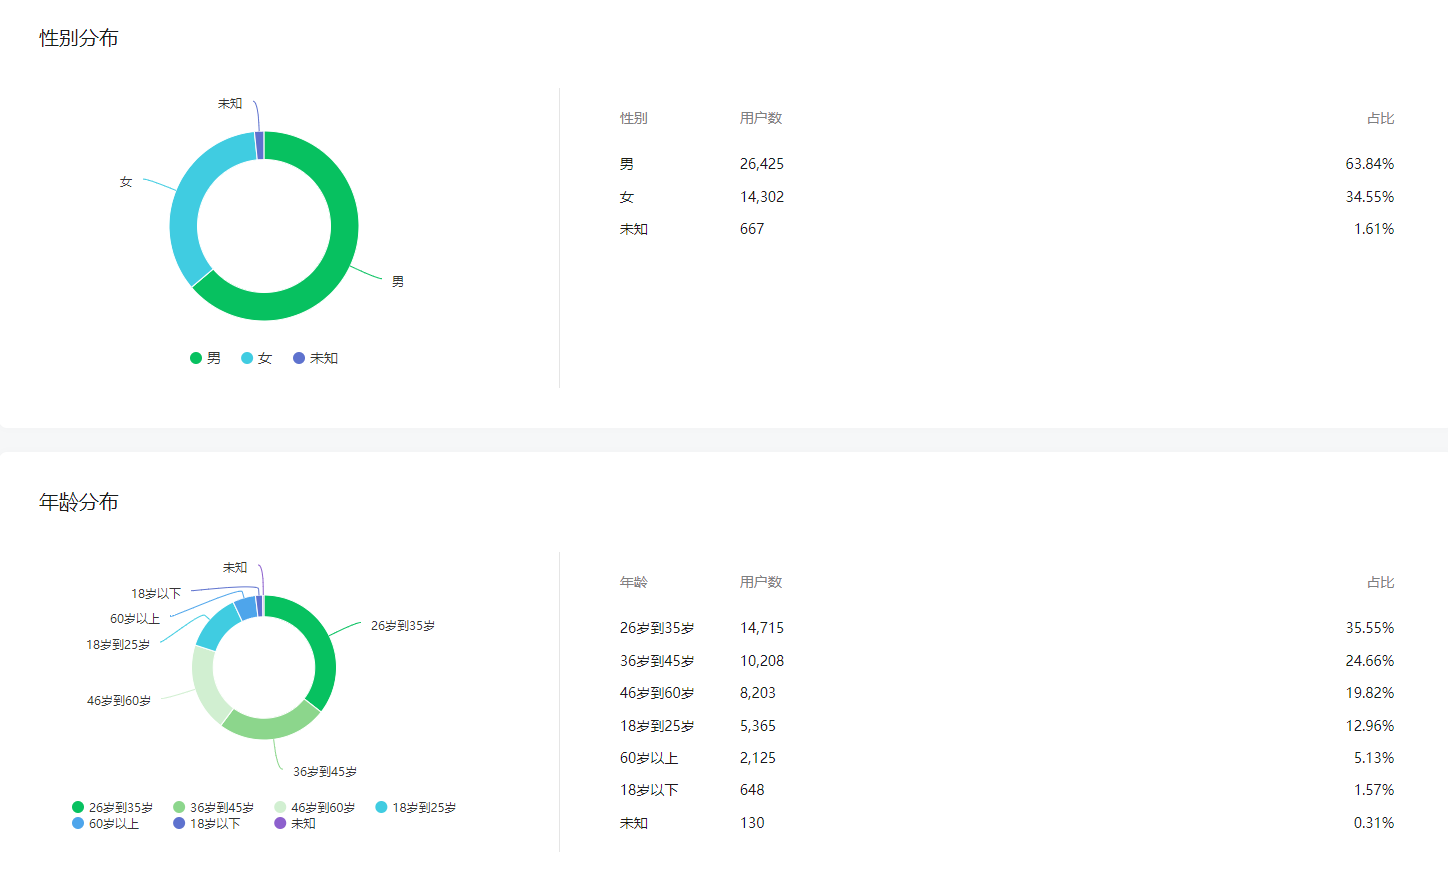Select the 14,715 user count cell
This screenshot has width=1448, height=870.
point(762,628)
